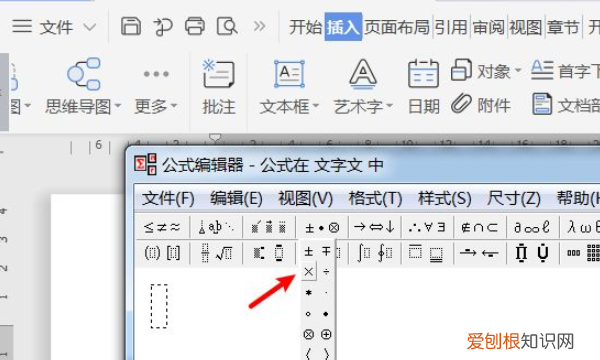
Task: Expand the 对象 dropdown arrow
Action: coord(518,71)
